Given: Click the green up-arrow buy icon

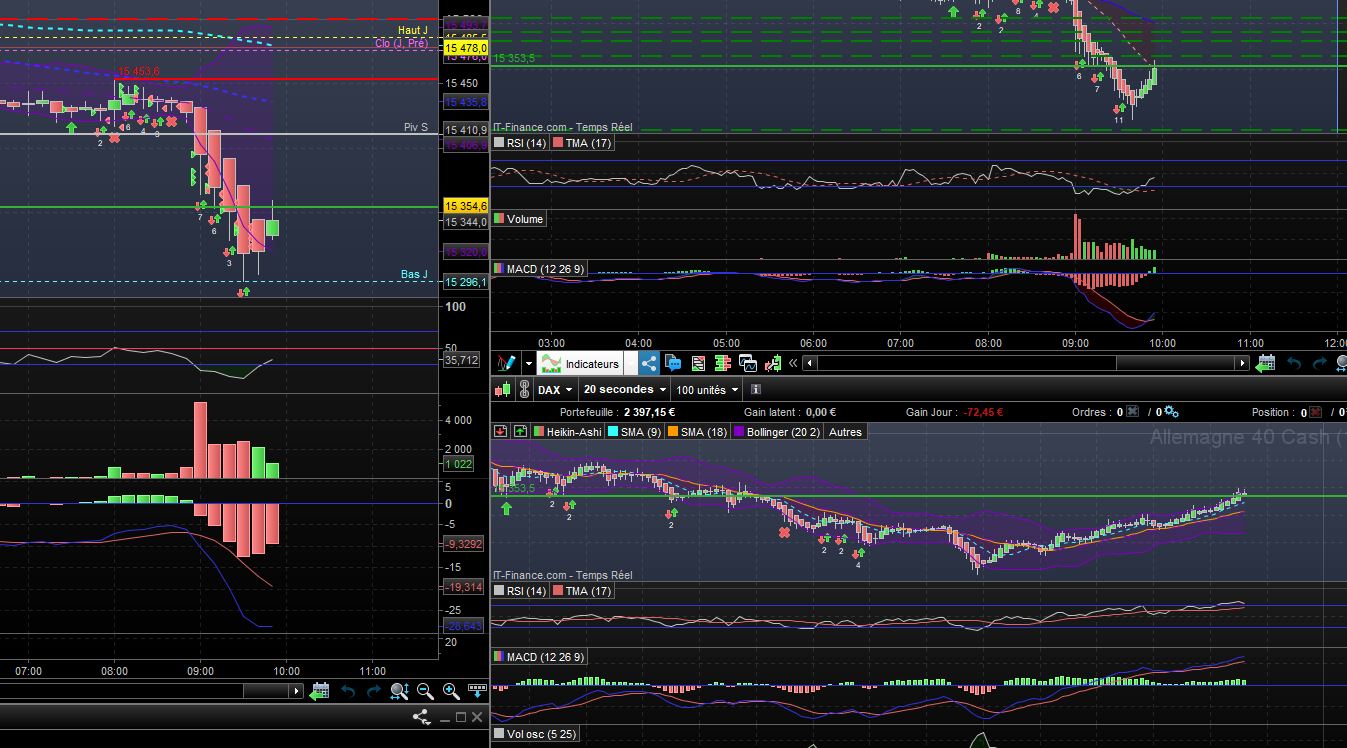Looking at the screenshot, I should (520, 432).
